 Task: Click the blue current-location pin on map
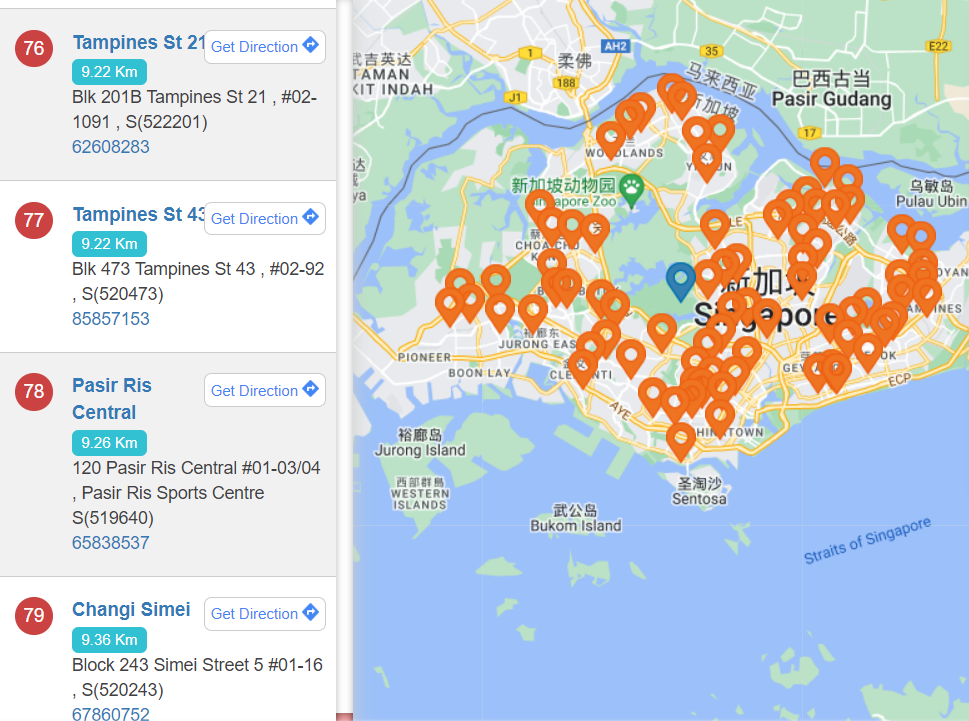coord(680,281)
